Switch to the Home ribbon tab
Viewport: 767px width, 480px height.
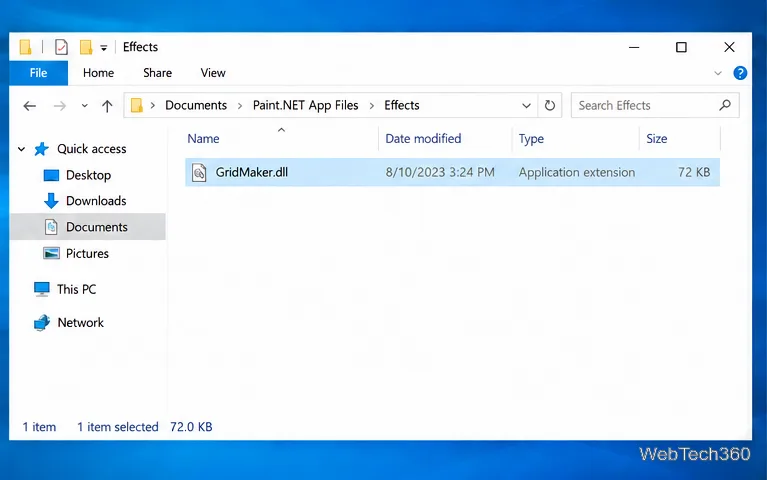point(98,73)
